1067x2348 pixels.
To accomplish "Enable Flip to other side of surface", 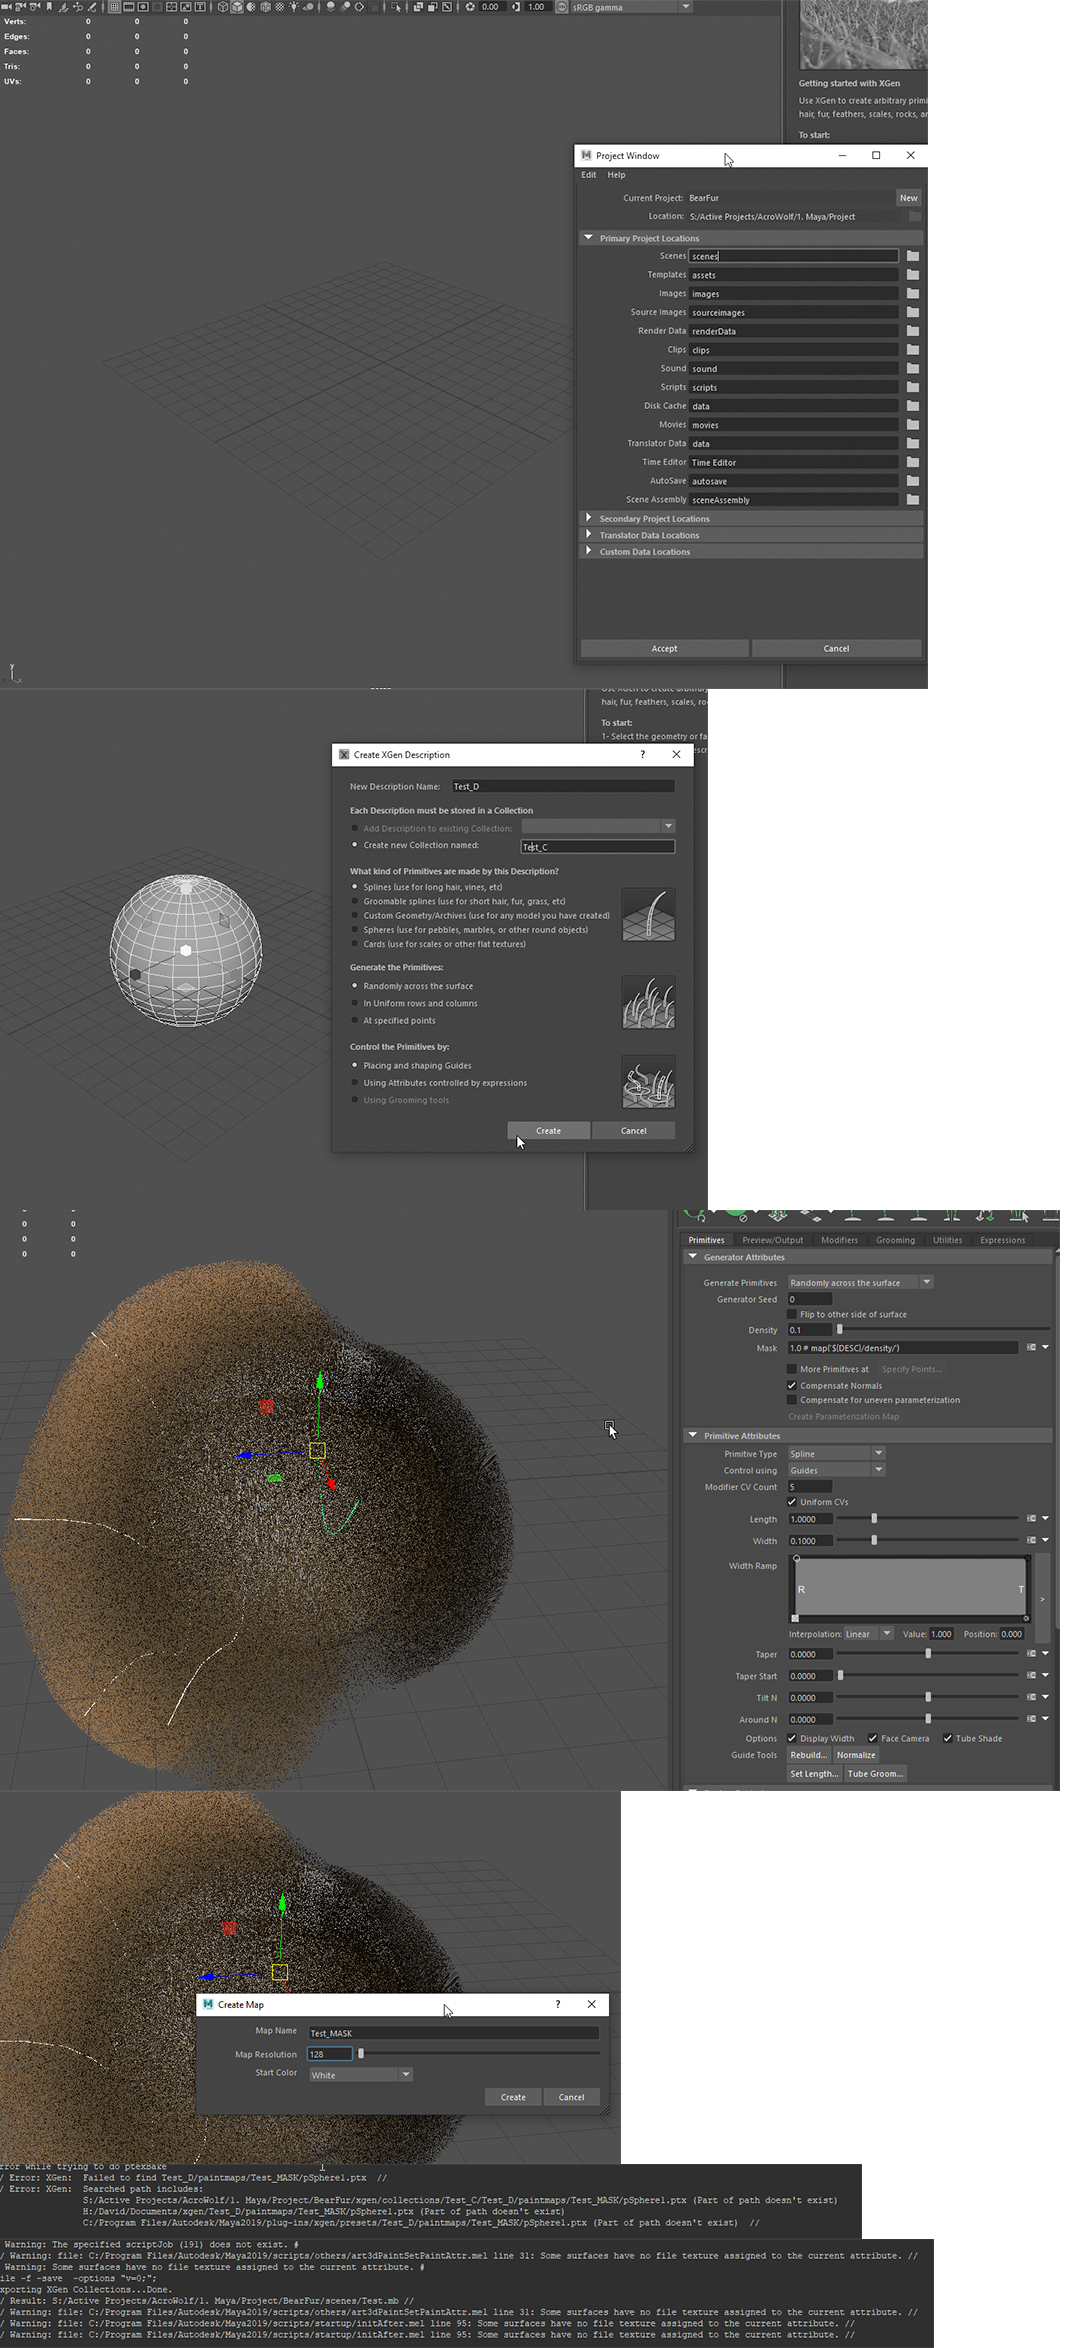I will click(792, 1314).
